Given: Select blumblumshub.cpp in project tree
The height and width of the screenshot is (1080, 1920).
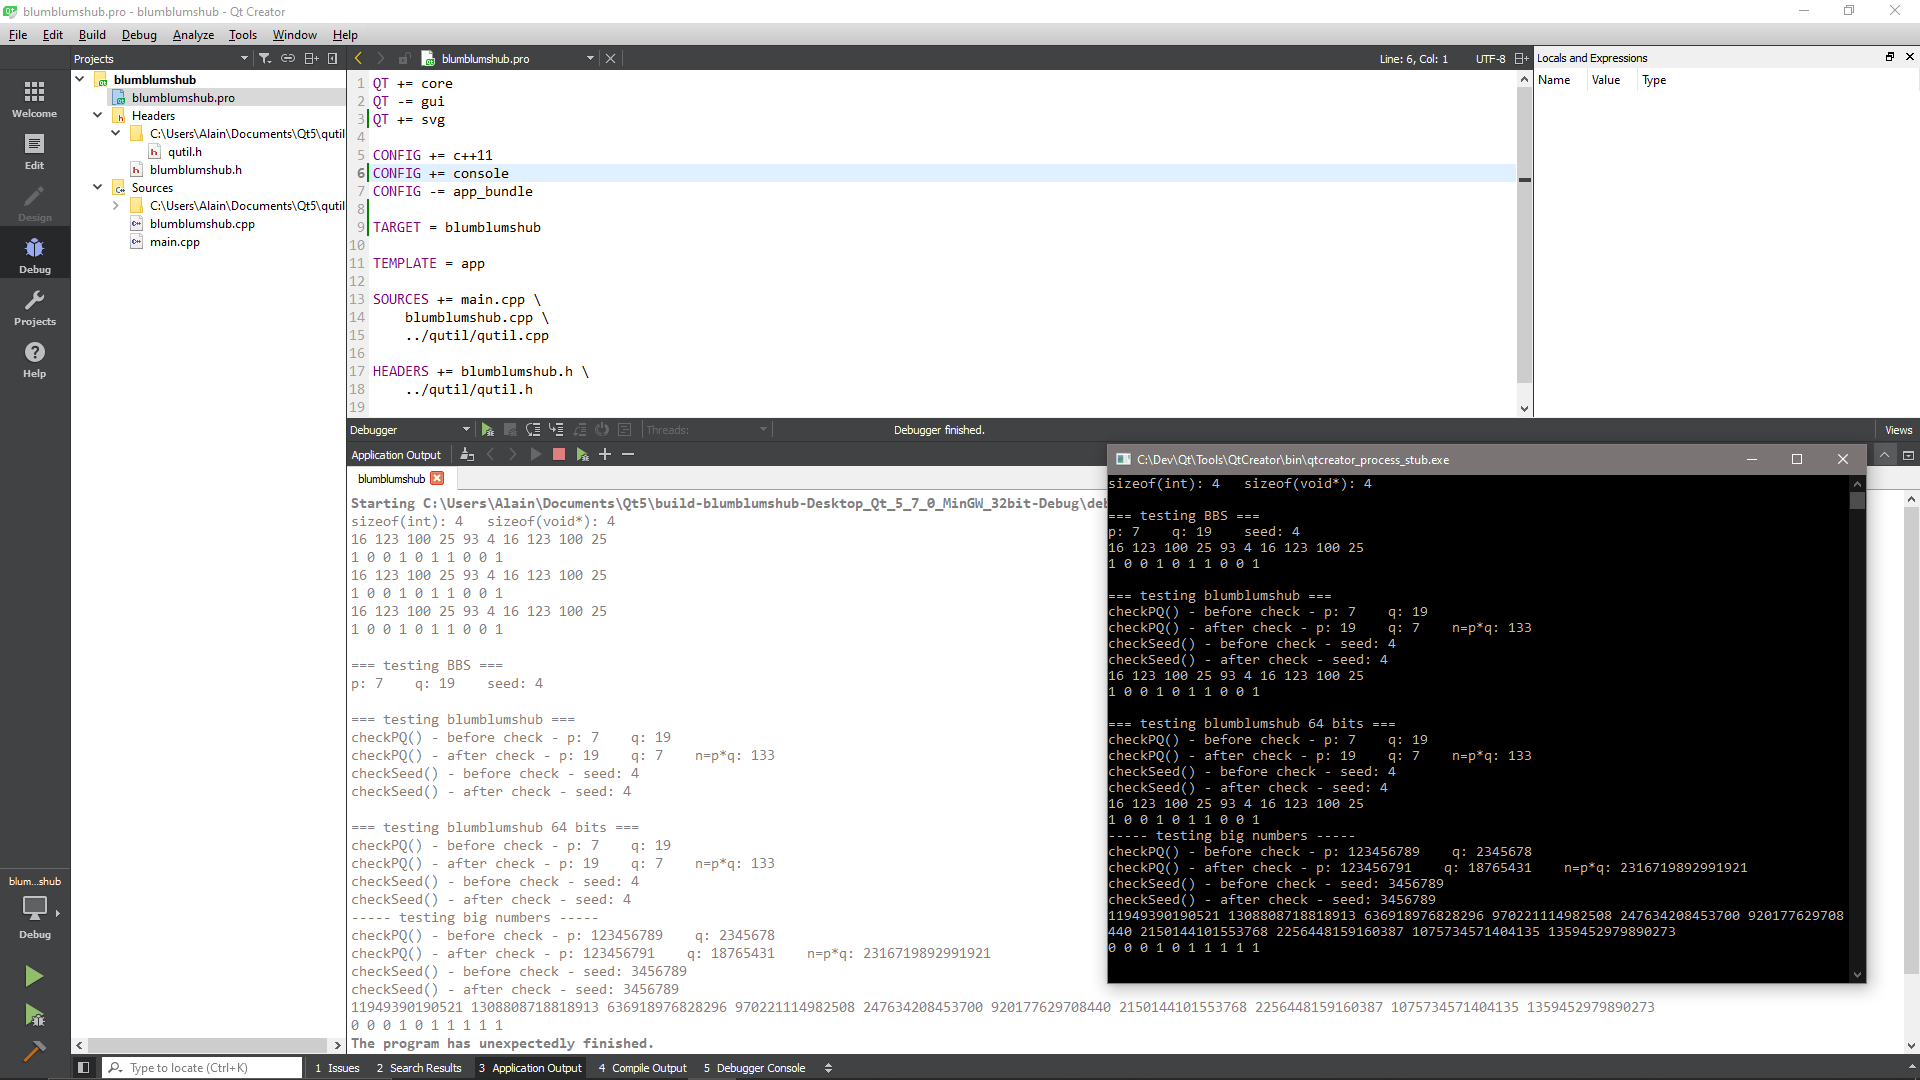Looking at the screenshot, I should 202,223.
